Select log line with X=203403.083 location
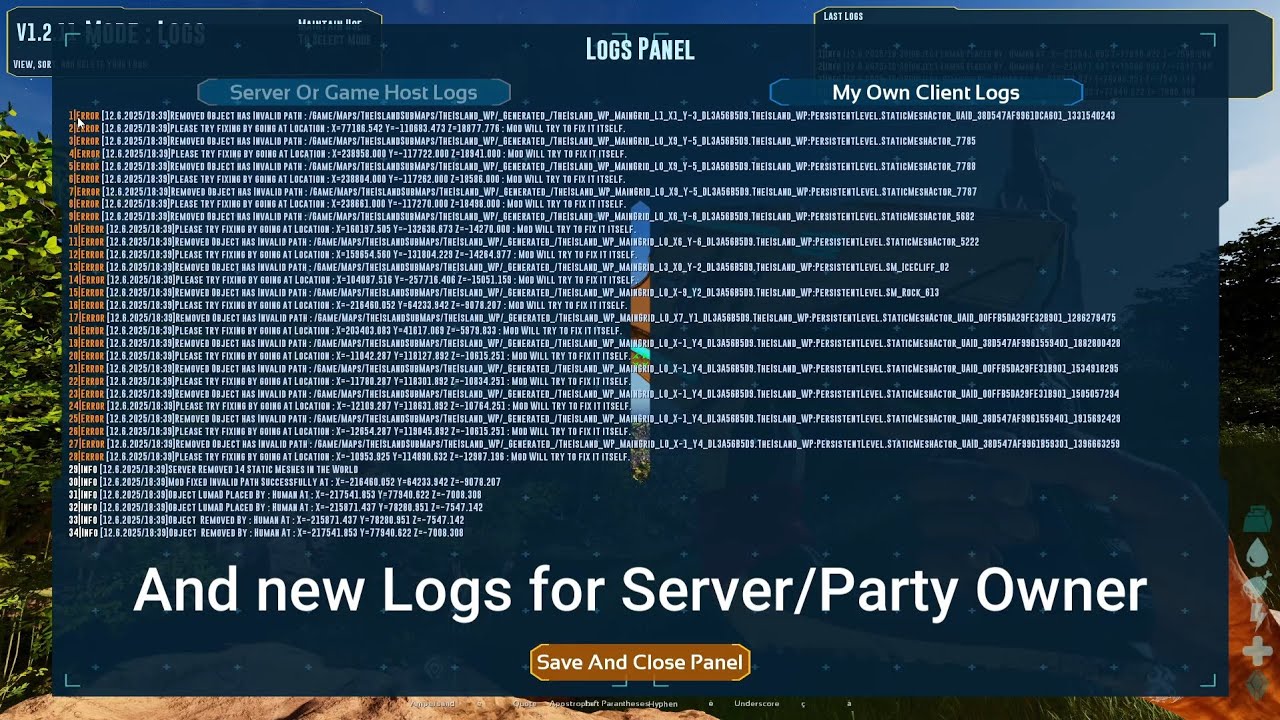The width and height of the screenshot is (1280, 720). coord(345,330)
